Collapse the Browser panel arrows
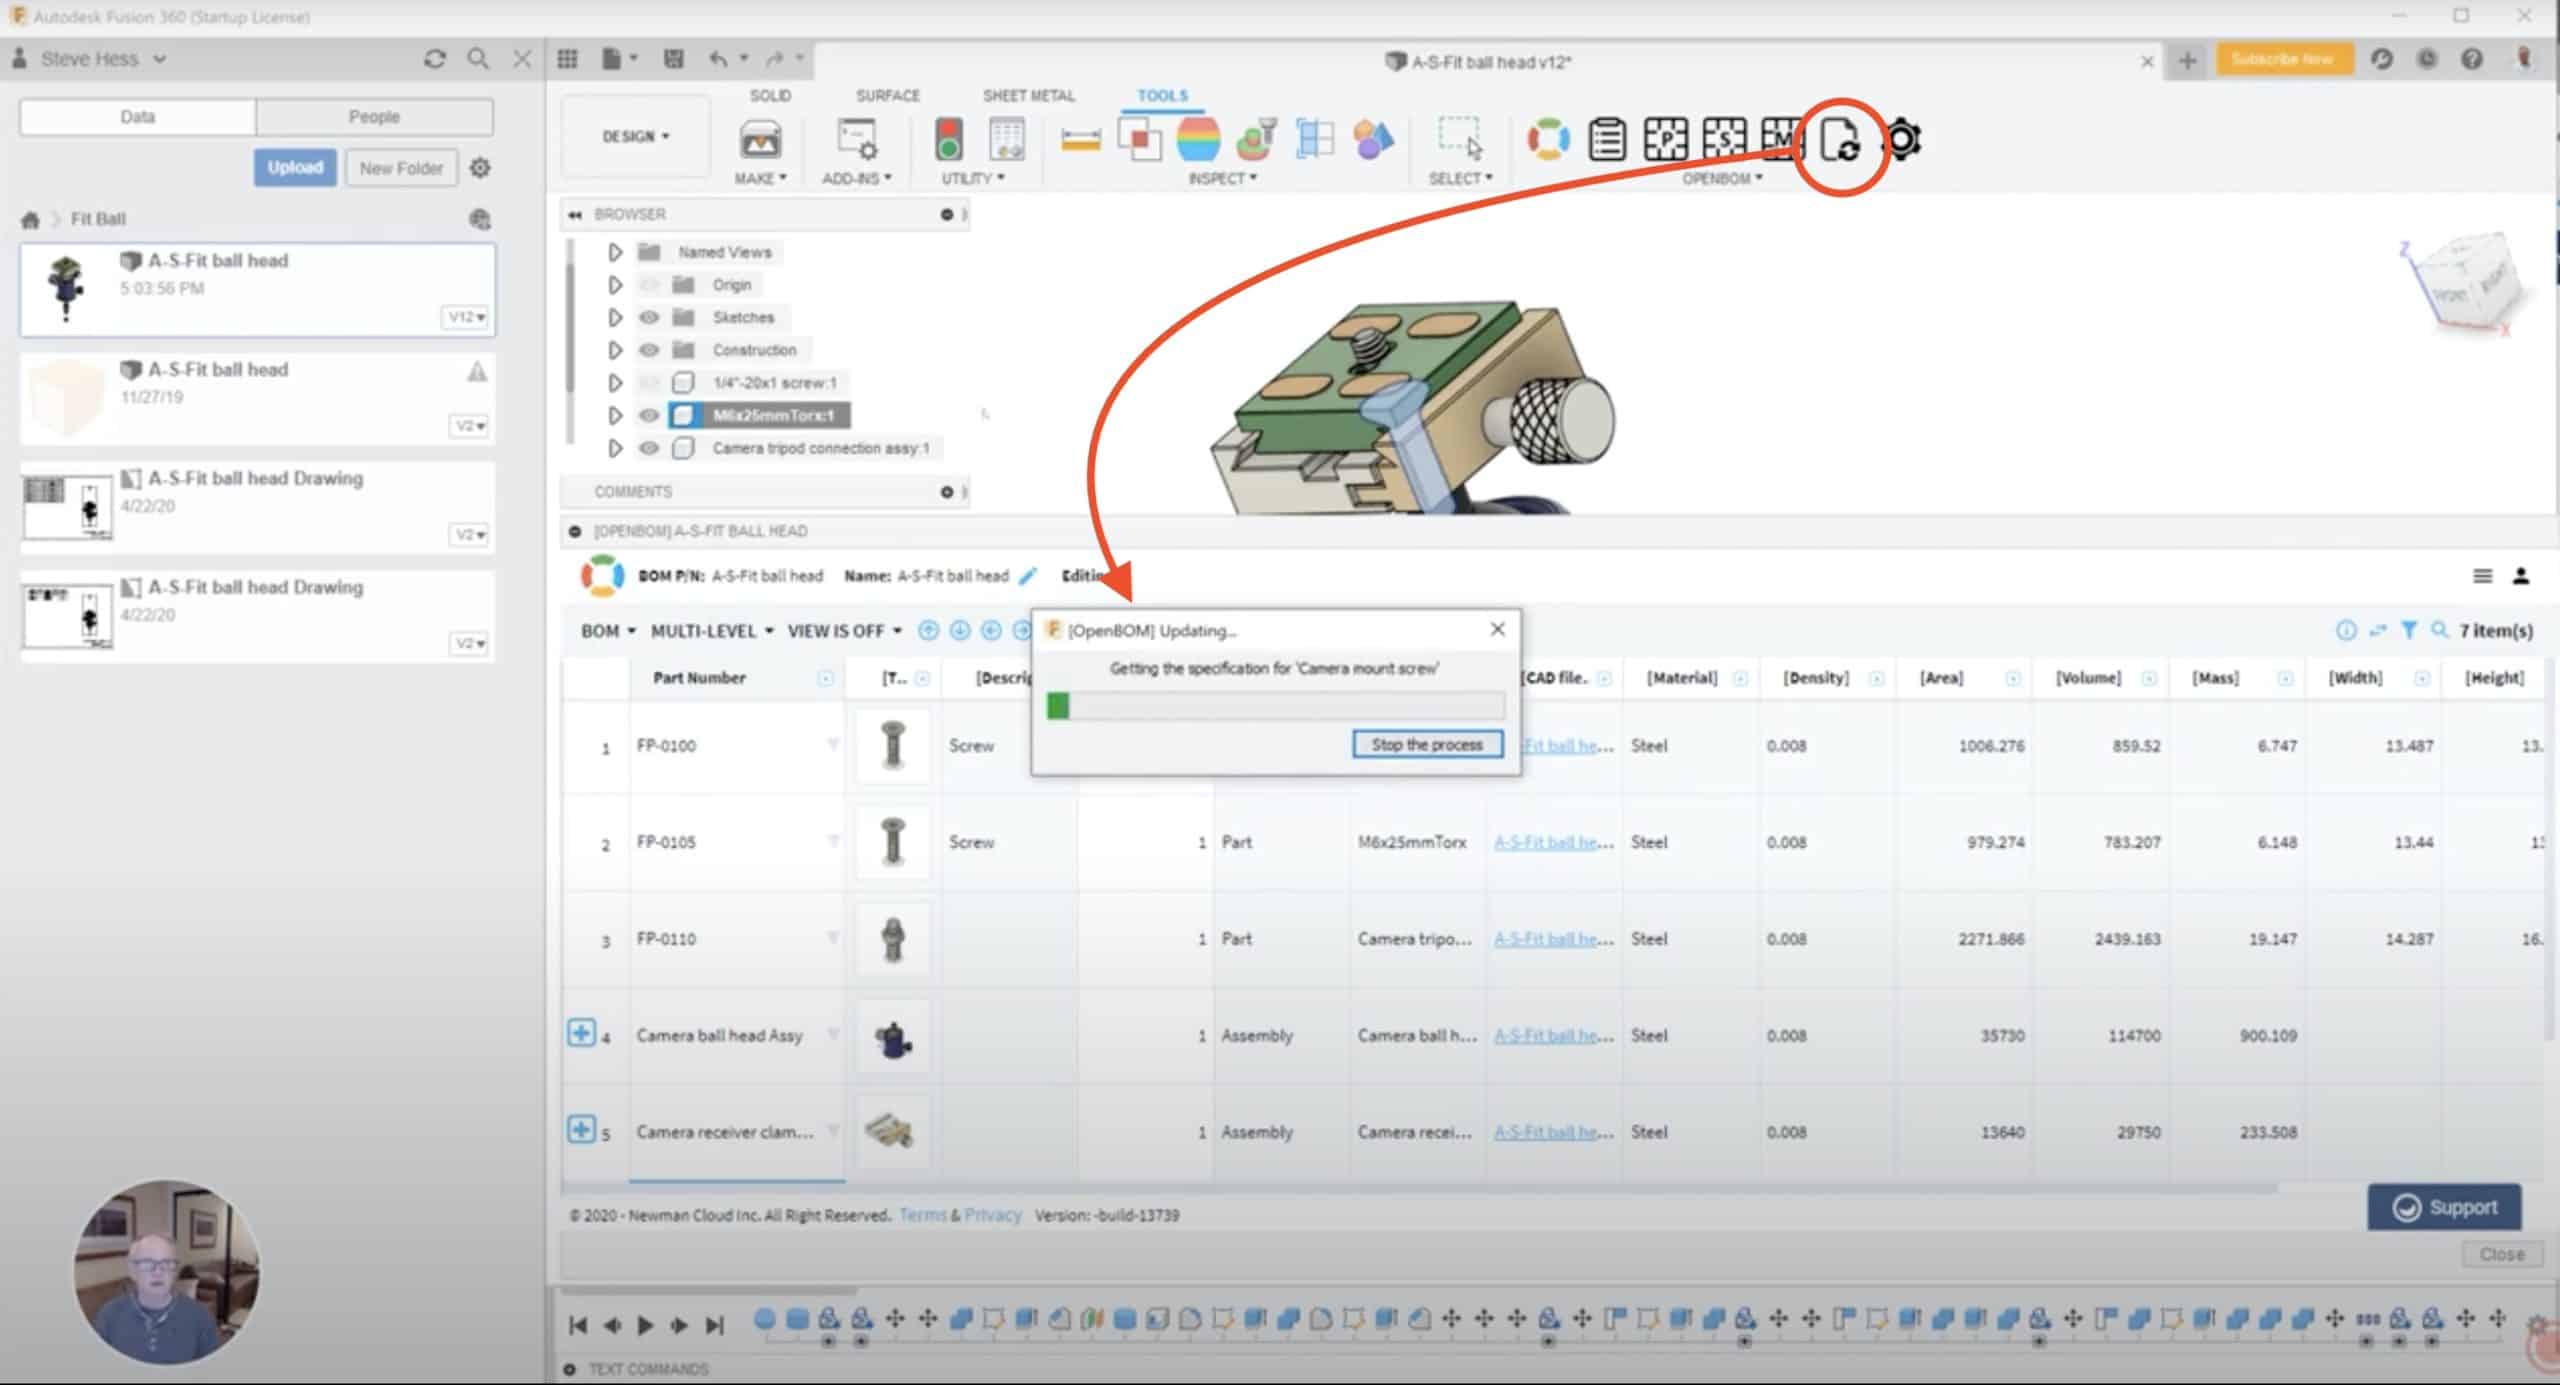2560x1385 pixels. click(575, 215)
